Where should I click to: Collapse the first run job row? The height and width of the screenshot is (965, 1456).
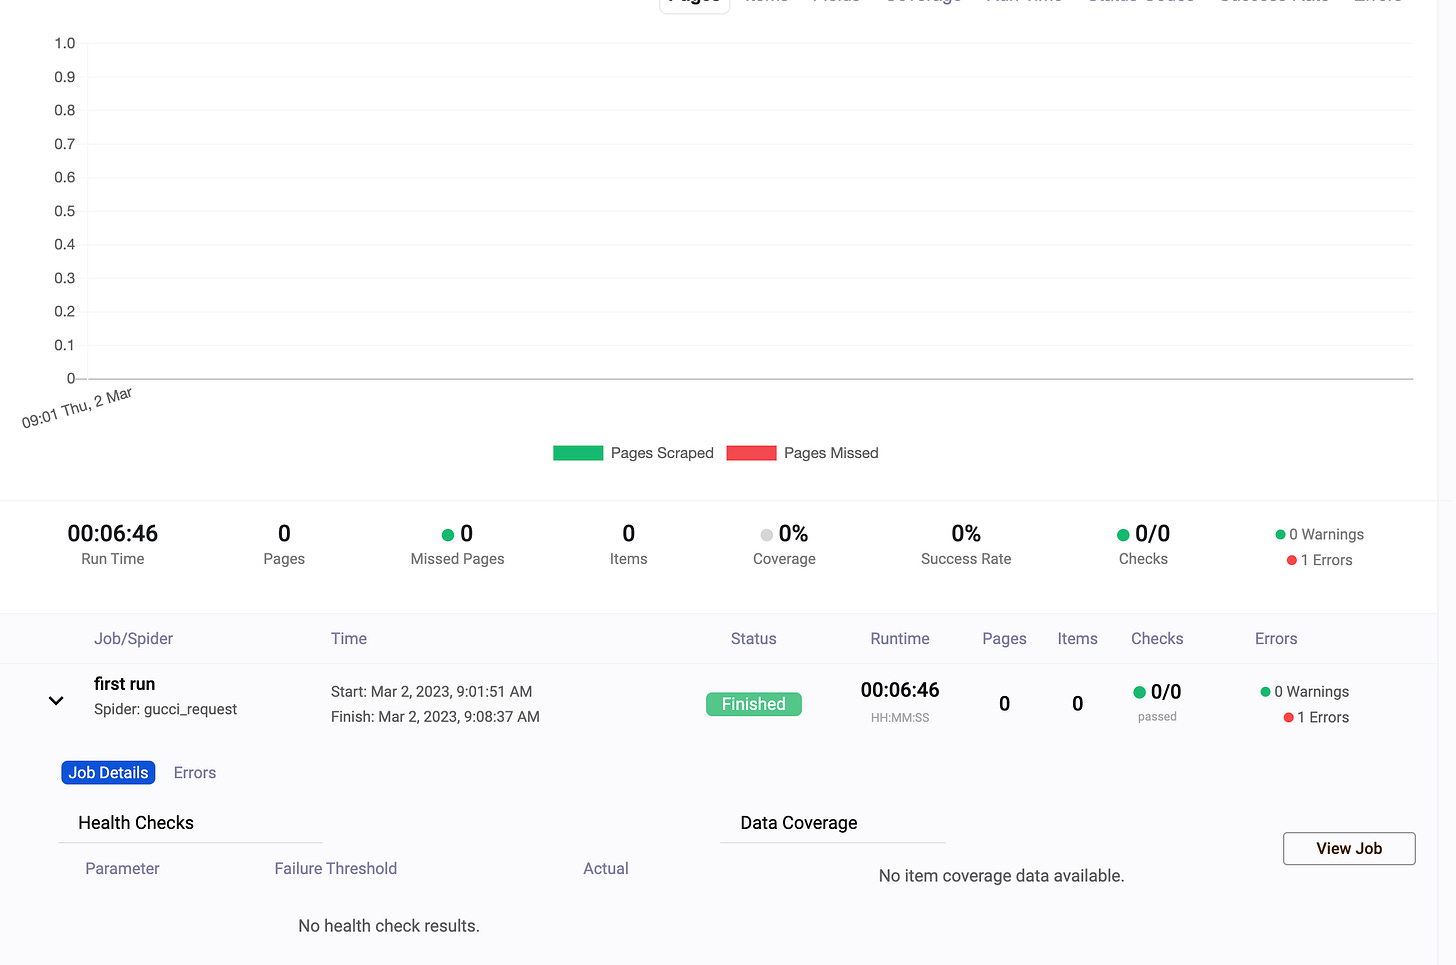[x=56, y=700]
